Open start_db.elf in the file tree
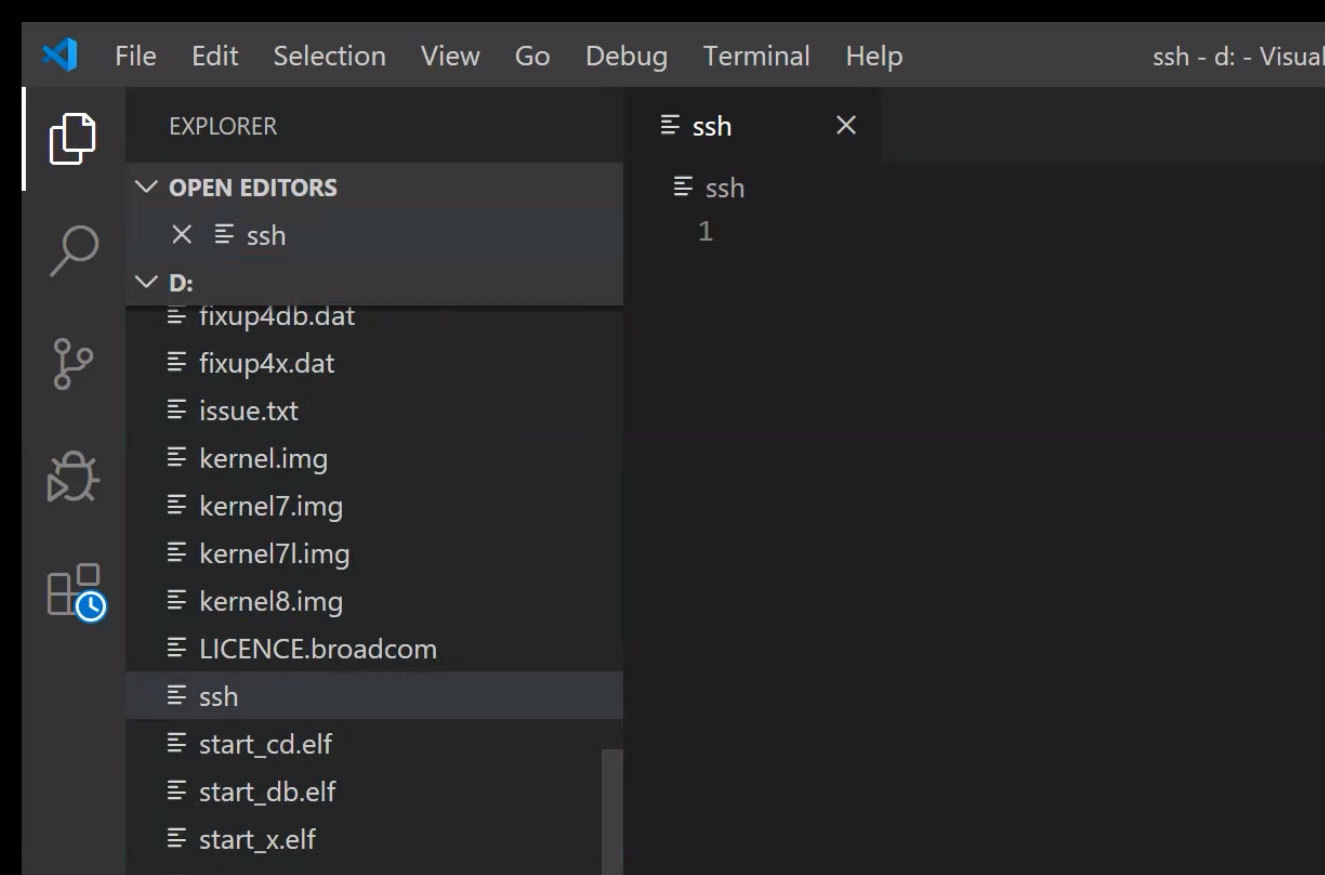This screenshot has height=875, width=1325. click(375, 792)
